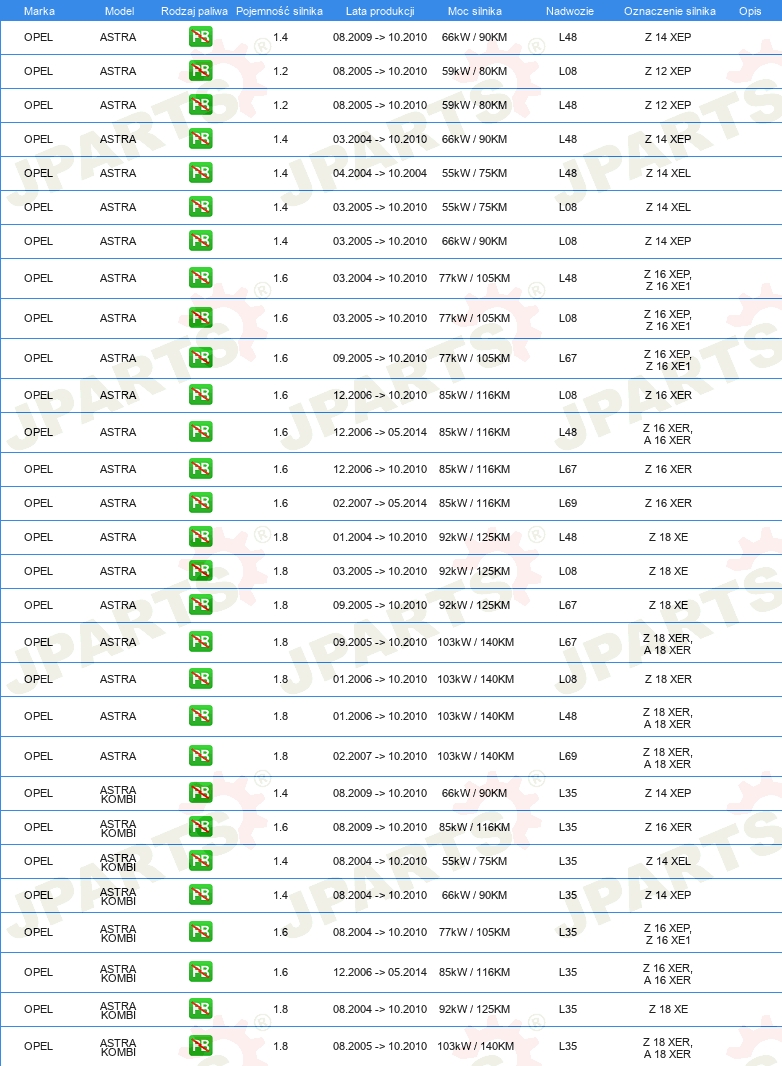782x1066 pixels.
Task: Click 55kW / 75KM in the 04.2004 row
Action: (475, 173)
